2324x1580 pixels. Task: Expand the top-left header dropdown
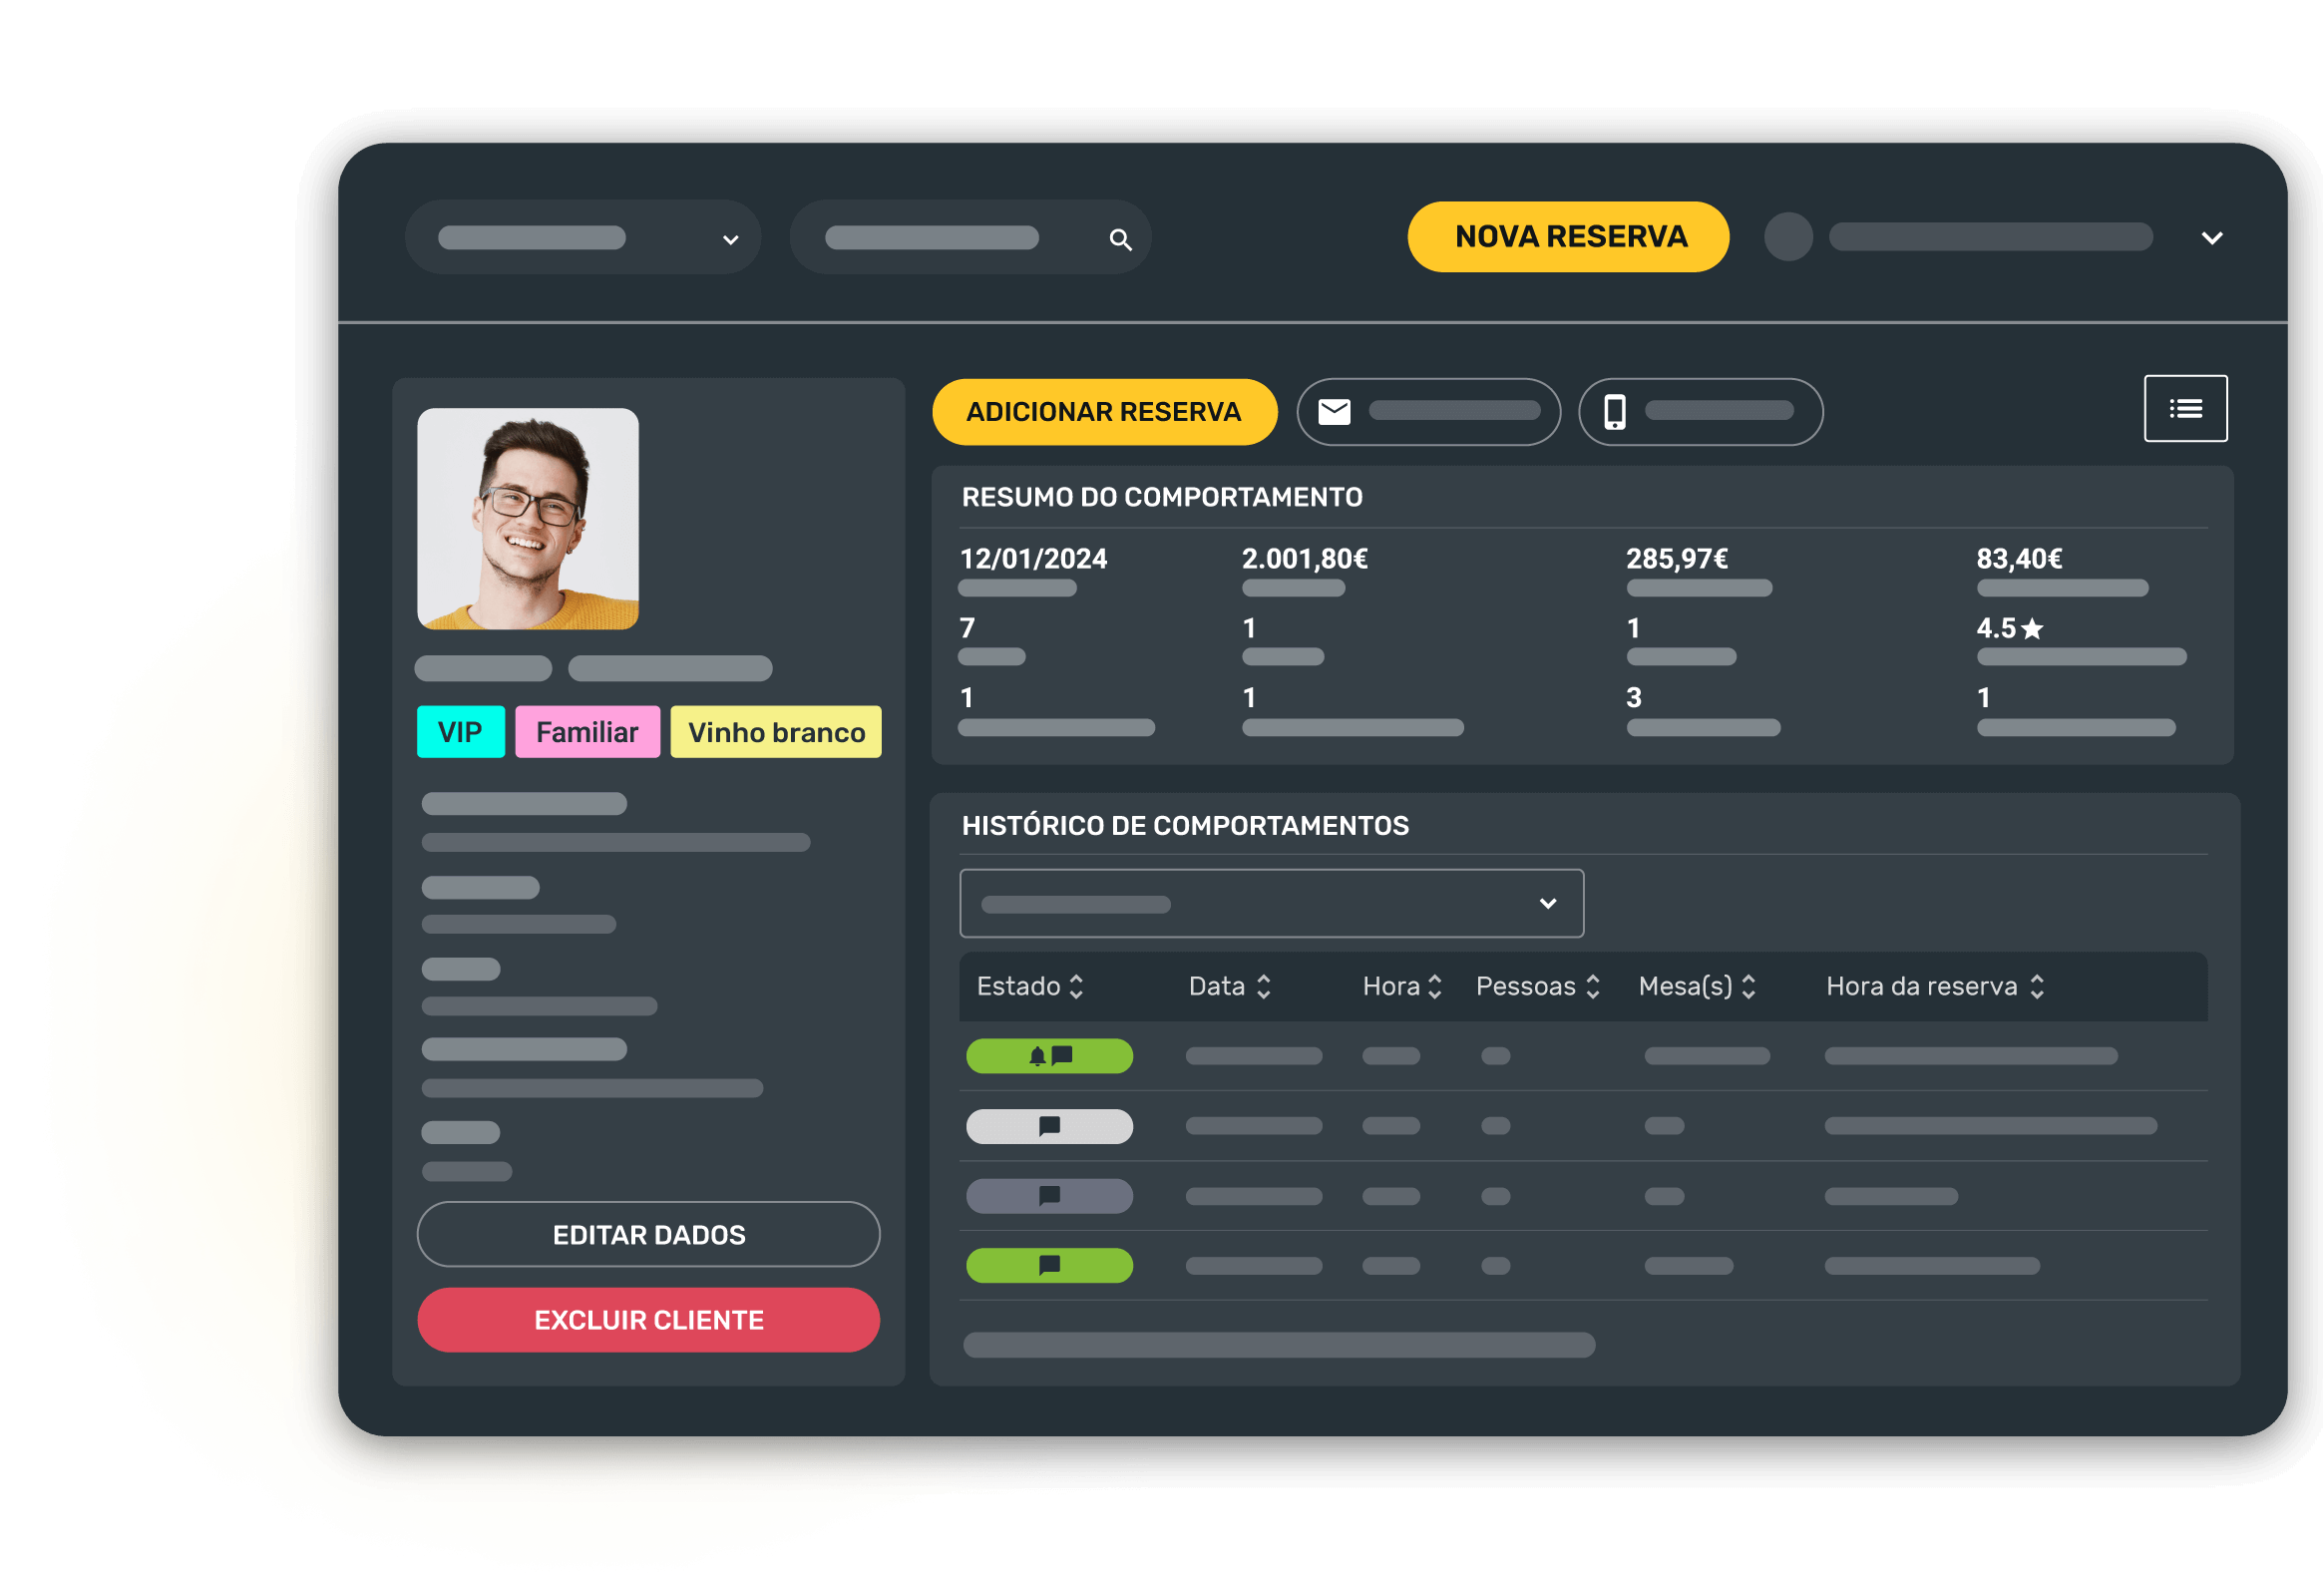click(730, 240)
